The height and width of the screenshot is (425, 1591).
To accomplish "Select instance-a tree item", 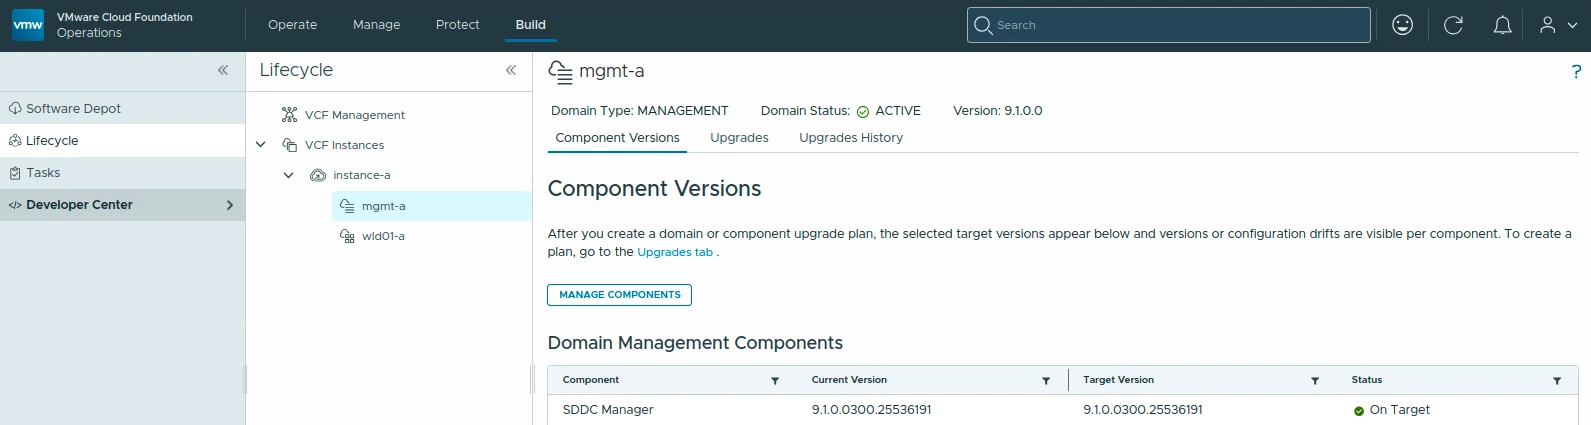I will point(362,175).
